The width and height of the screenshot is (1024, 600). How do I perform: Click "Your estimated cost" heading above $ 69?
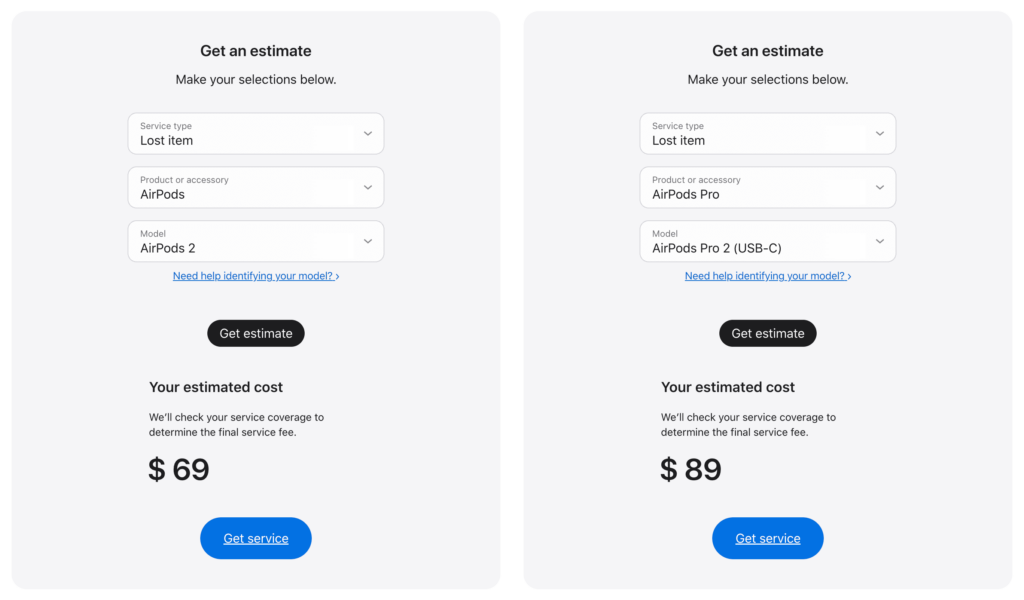tap(216, 387)
